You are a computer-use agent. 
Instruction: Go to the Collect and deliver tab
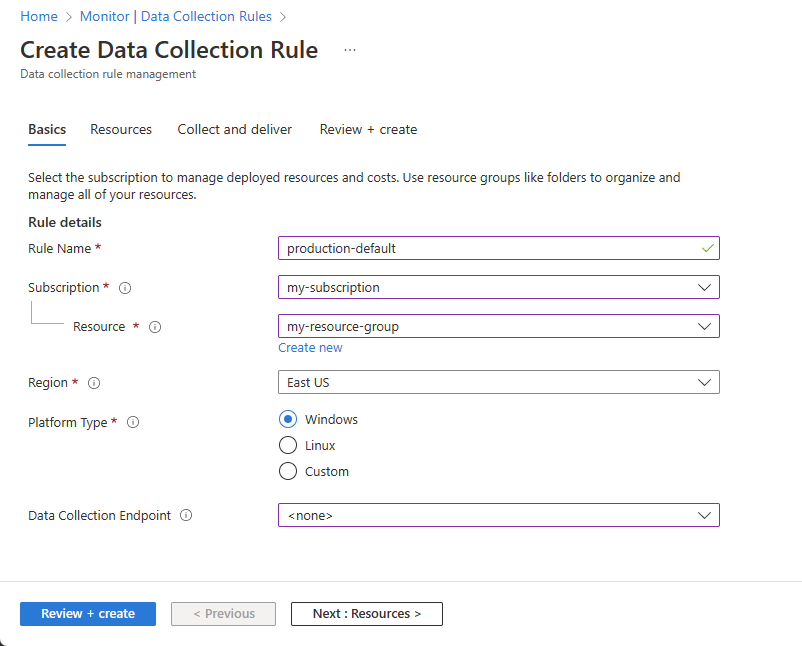pyautogui.click(x=235, y=130)
